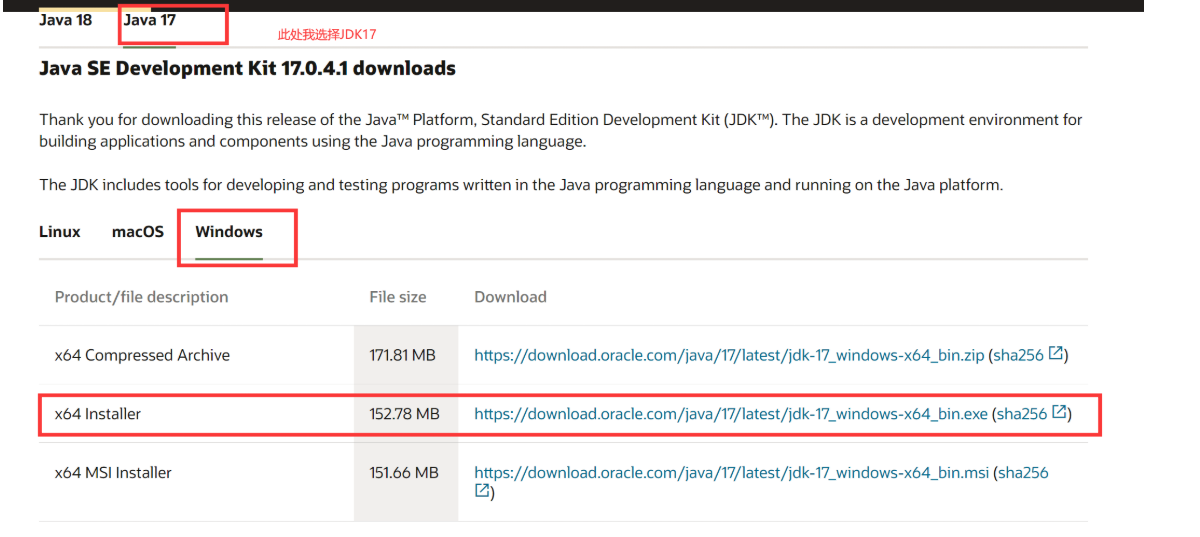Click the 'Download' column header
This screenshot has width=1200, height=537.
(510, 297)
